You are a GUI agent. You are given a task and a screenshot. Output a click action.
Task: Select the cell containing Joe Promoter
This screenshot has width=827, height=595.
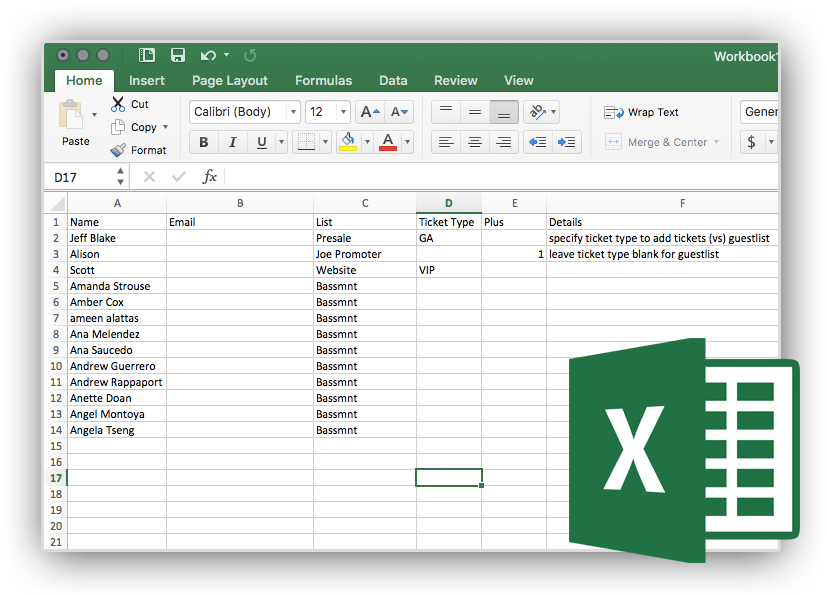point(364,254)
